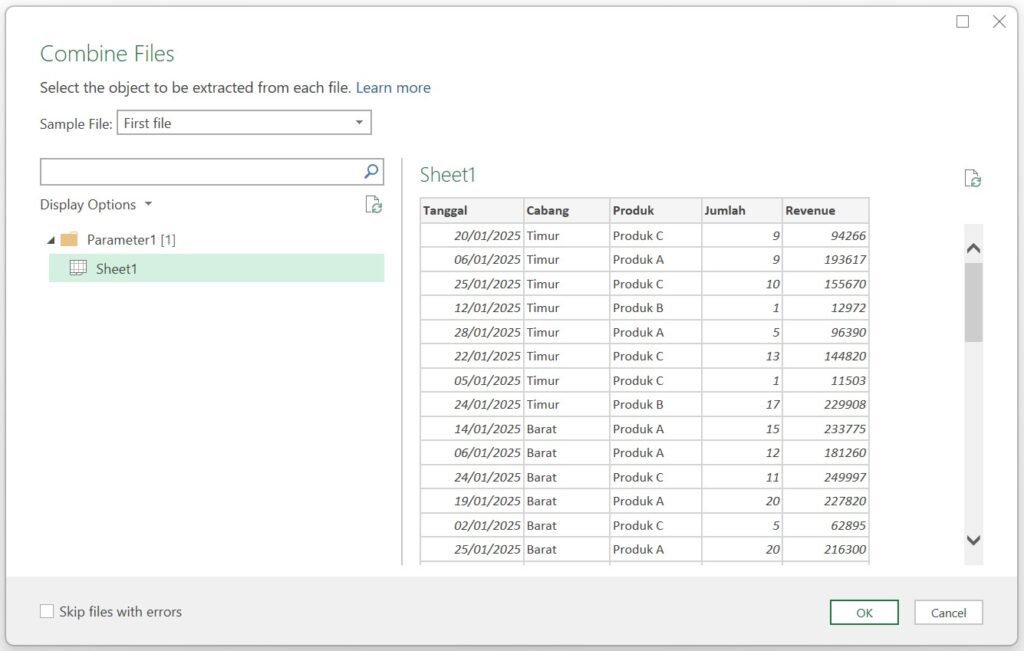The height and width of the screenshot is (651, 1024).
Task: Select Sheet1 in the navigator tree
Action: [216, 268]
